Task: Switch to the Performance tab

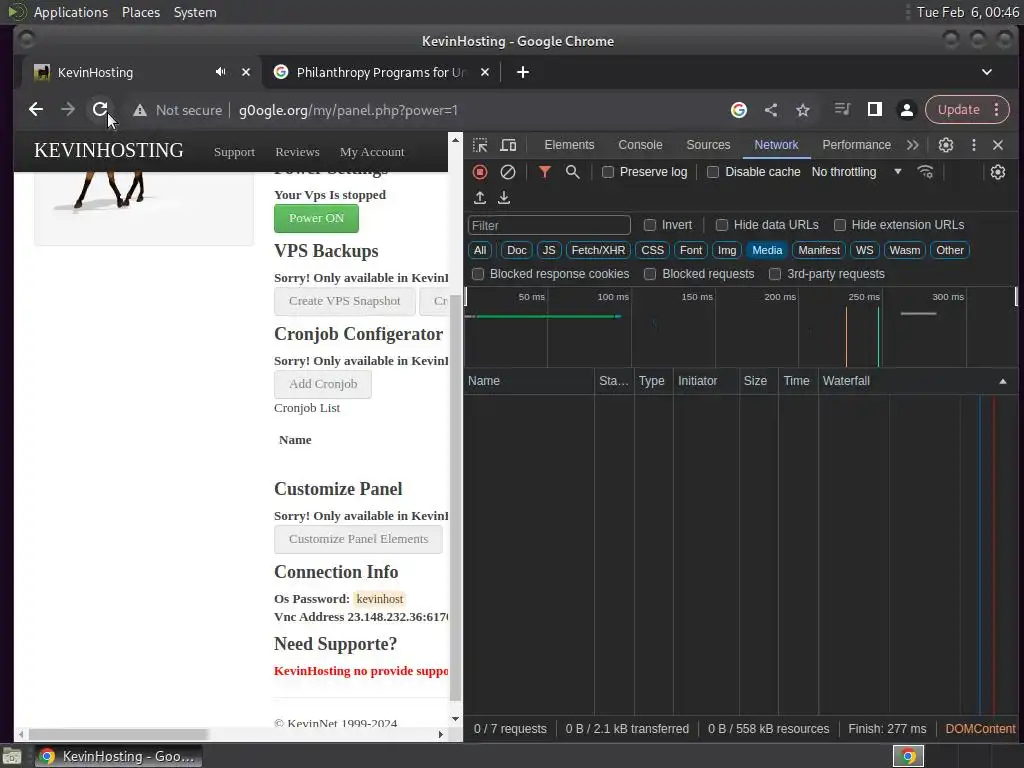Action: pos(856,145)
